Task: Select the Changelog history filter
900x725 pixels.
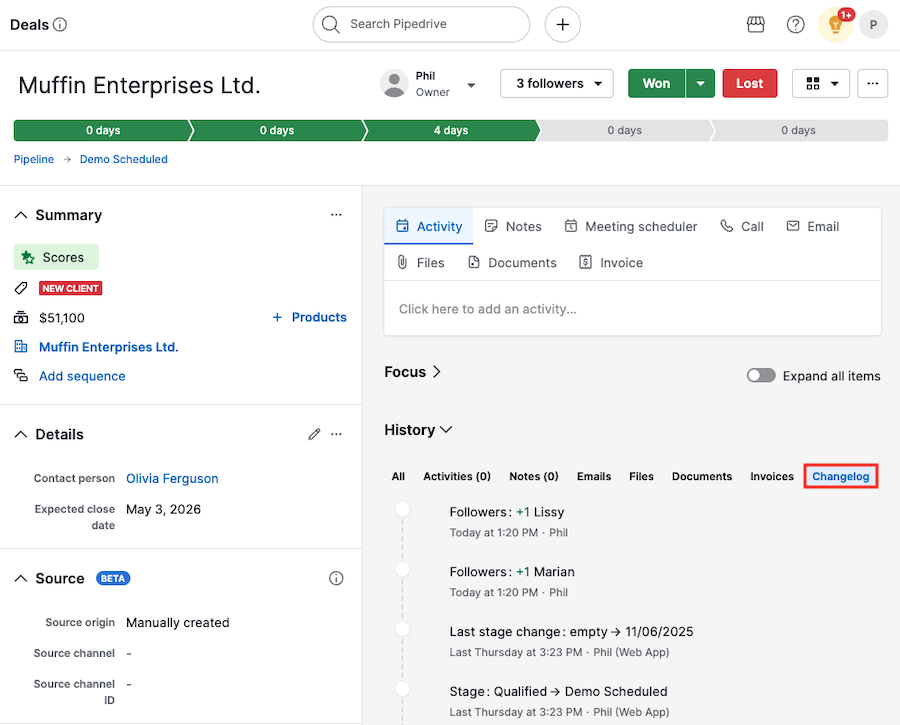Action: point(840,476)
